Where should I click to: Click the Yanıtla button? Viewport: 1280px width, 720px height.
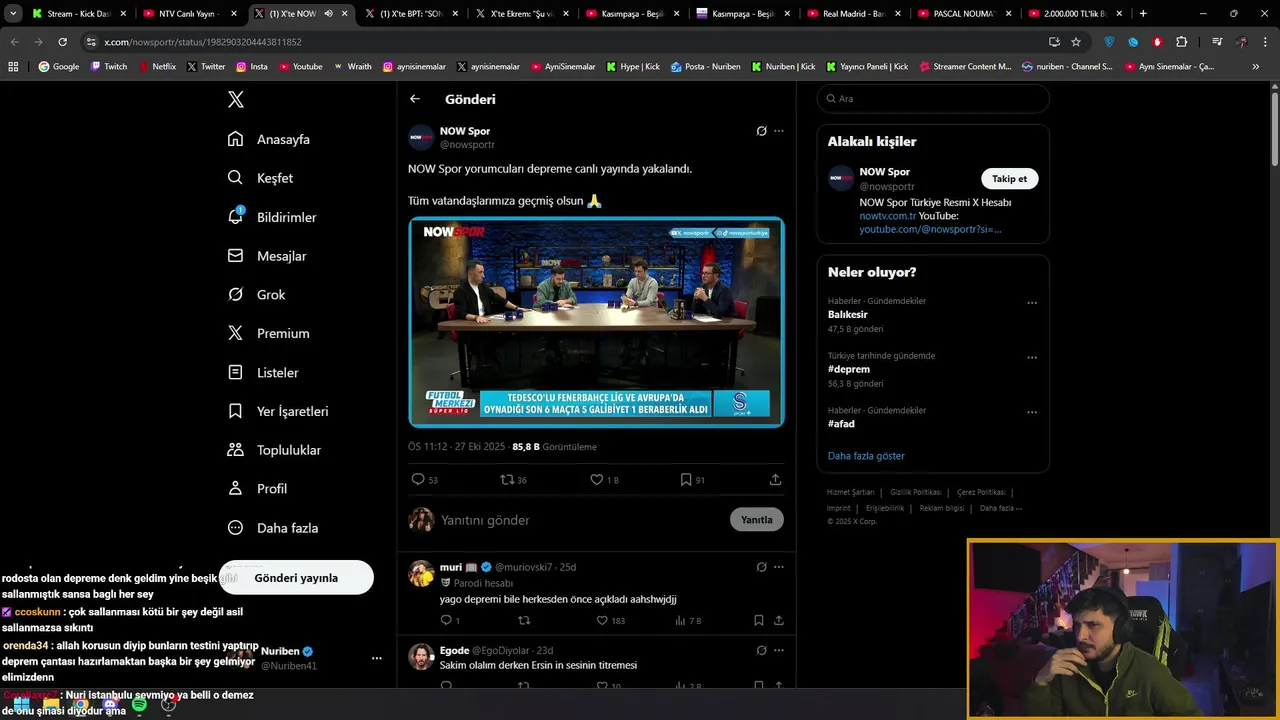point(757,520)
